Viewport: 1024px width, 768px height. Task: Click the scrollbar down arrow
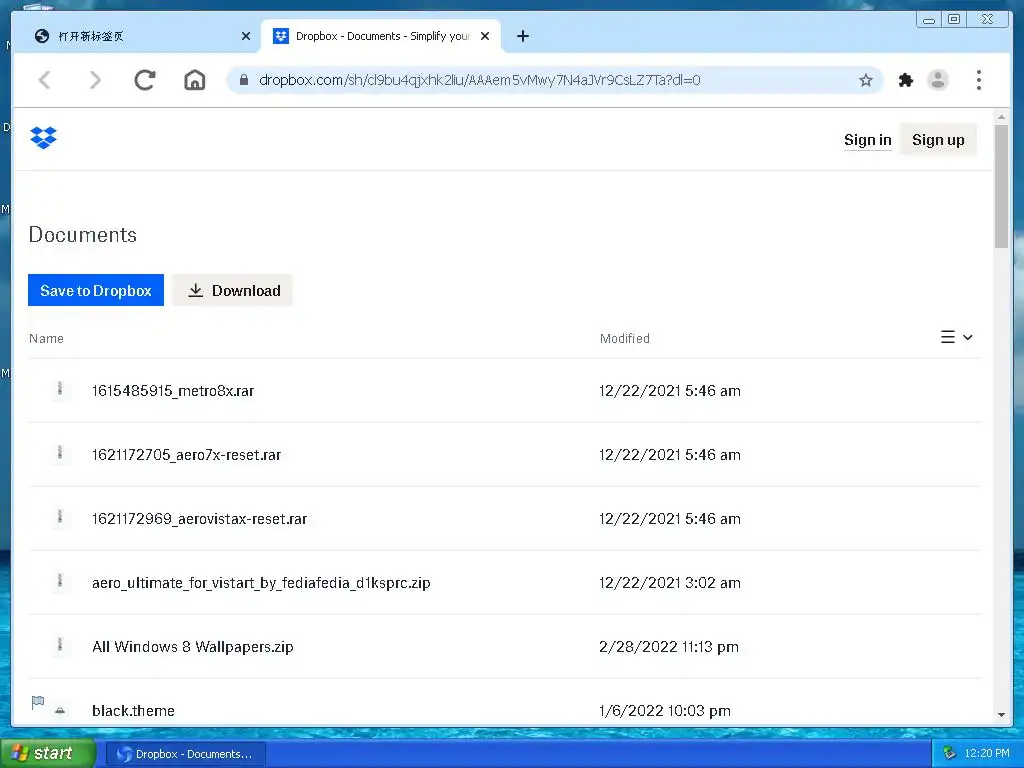(x=1001, y=715)
